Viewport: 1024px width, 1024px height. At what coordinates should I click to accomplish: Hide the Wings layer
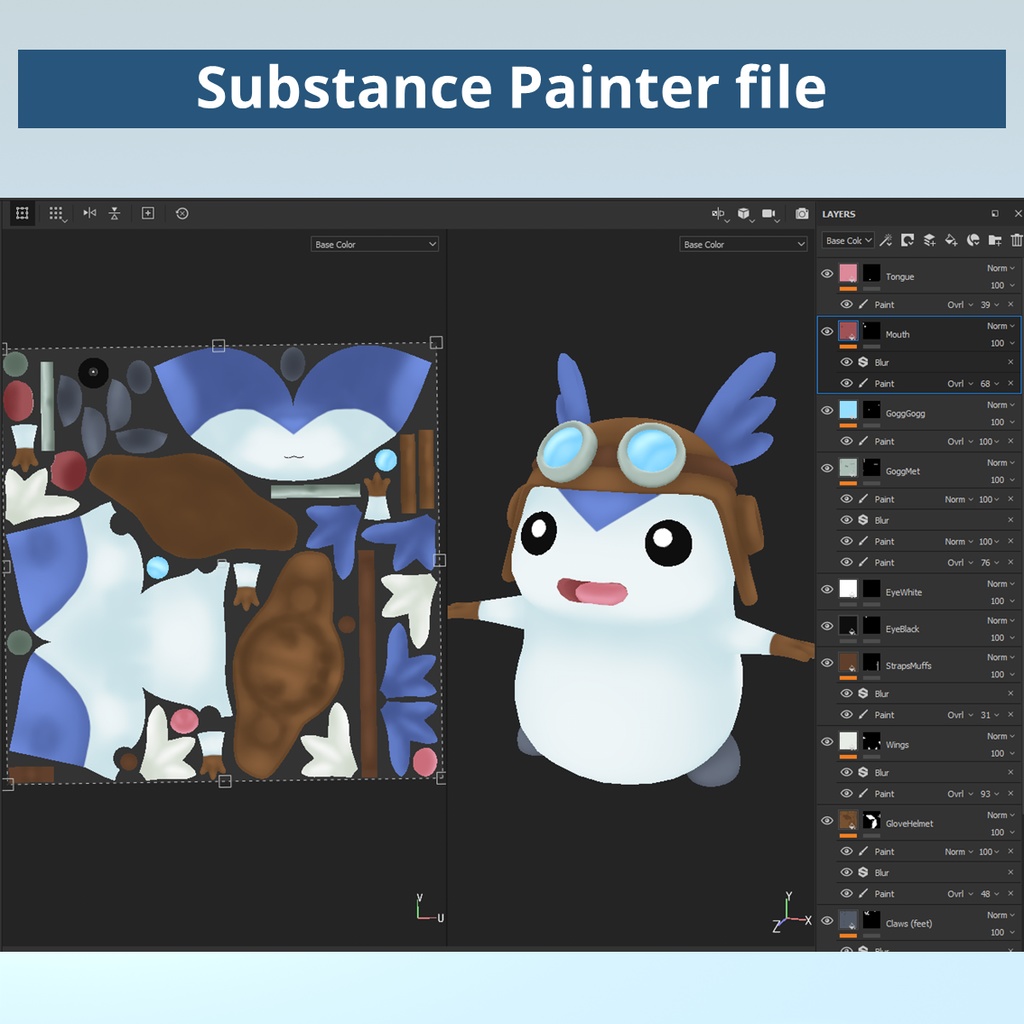(827, 741)
